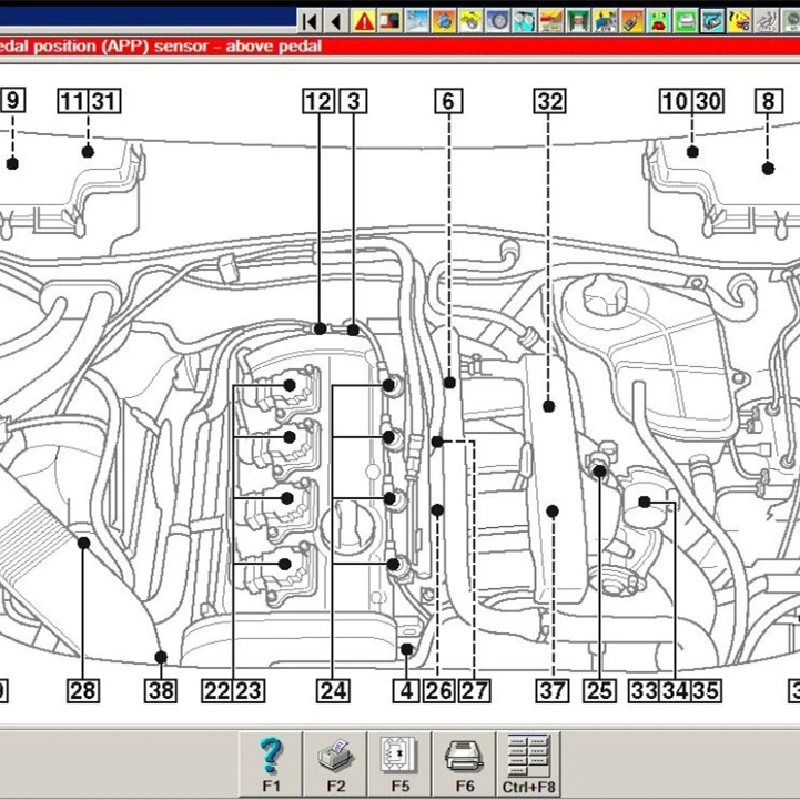The height and width of the screenshot is (800, 800).
Task: Click component label 6
Action: [x=448, y=101]
